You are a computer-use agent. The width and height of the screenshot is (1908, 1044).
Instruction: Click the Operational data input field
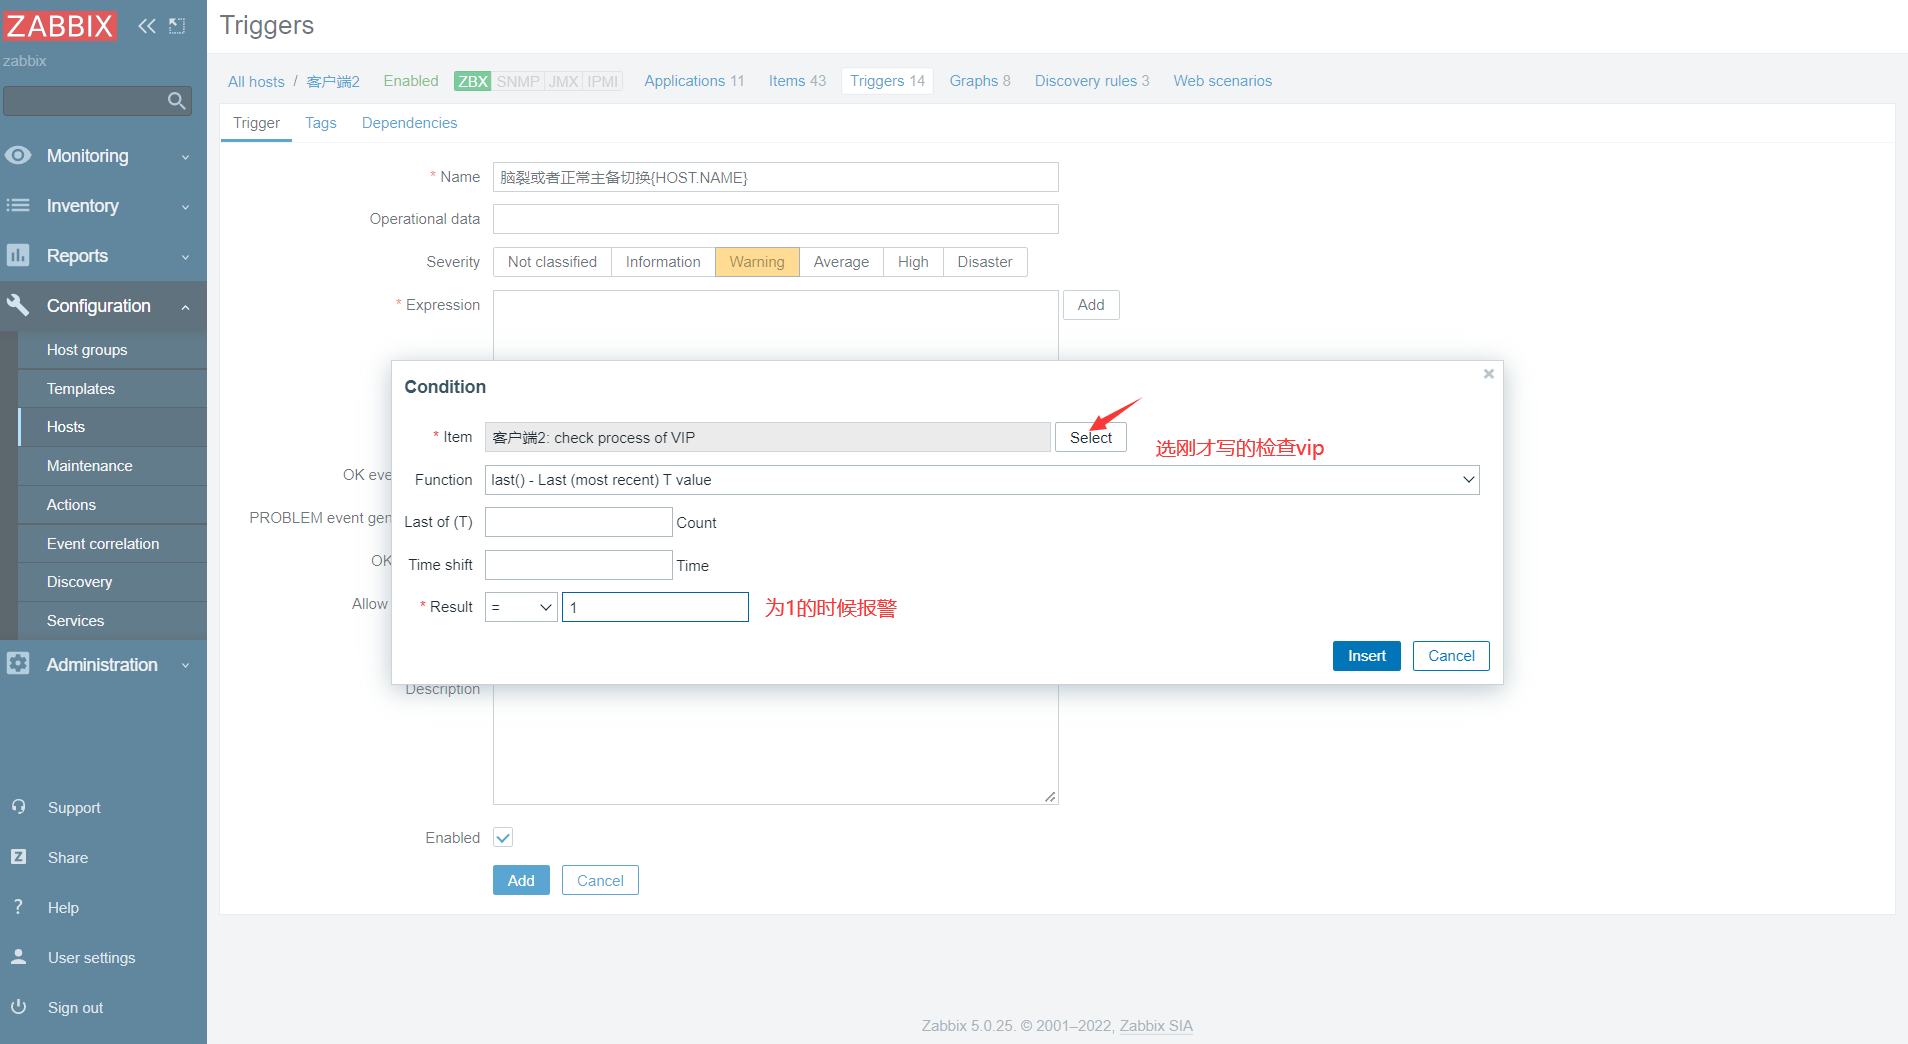pyautogui.click(x=775, y=219)
